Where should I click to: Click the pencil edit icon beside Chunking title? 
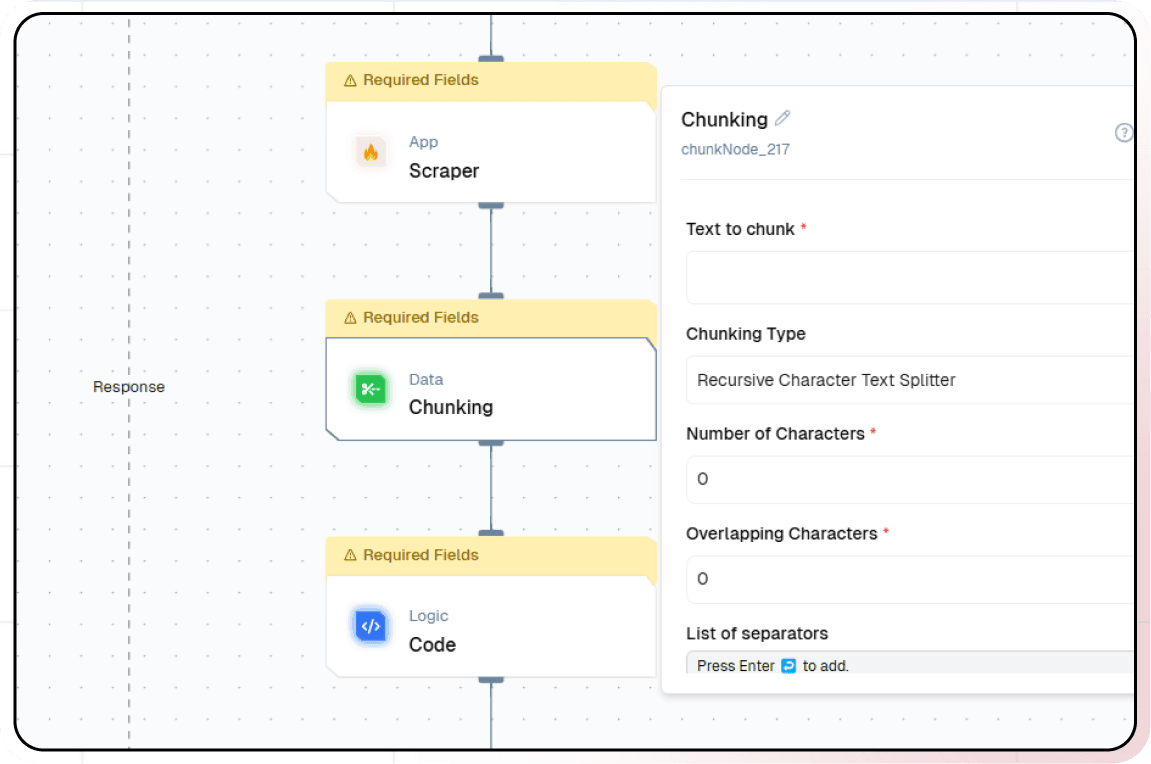point(782,118)
